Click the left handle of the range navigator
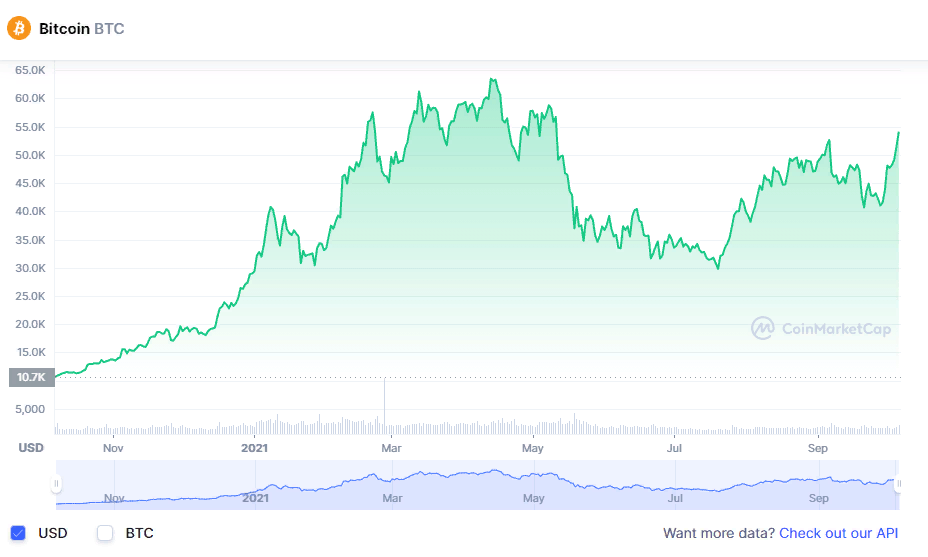The height and width of the screenshot is (557, 928). coord(56,484)
